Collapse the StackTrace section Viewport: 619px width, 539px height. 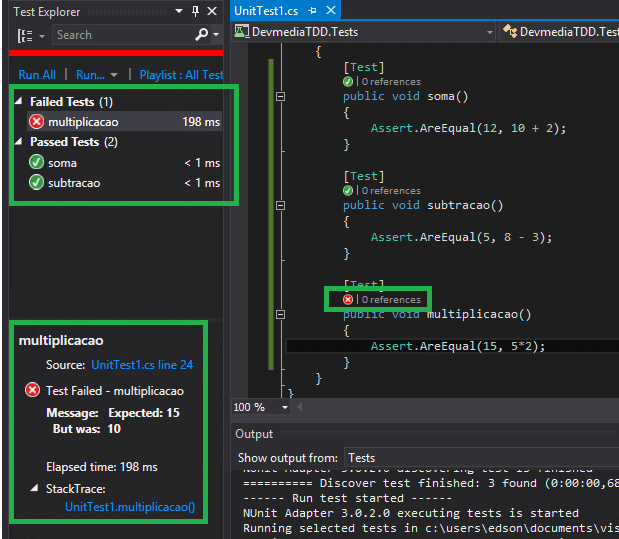pyautogui.click(x=35, y=488)
